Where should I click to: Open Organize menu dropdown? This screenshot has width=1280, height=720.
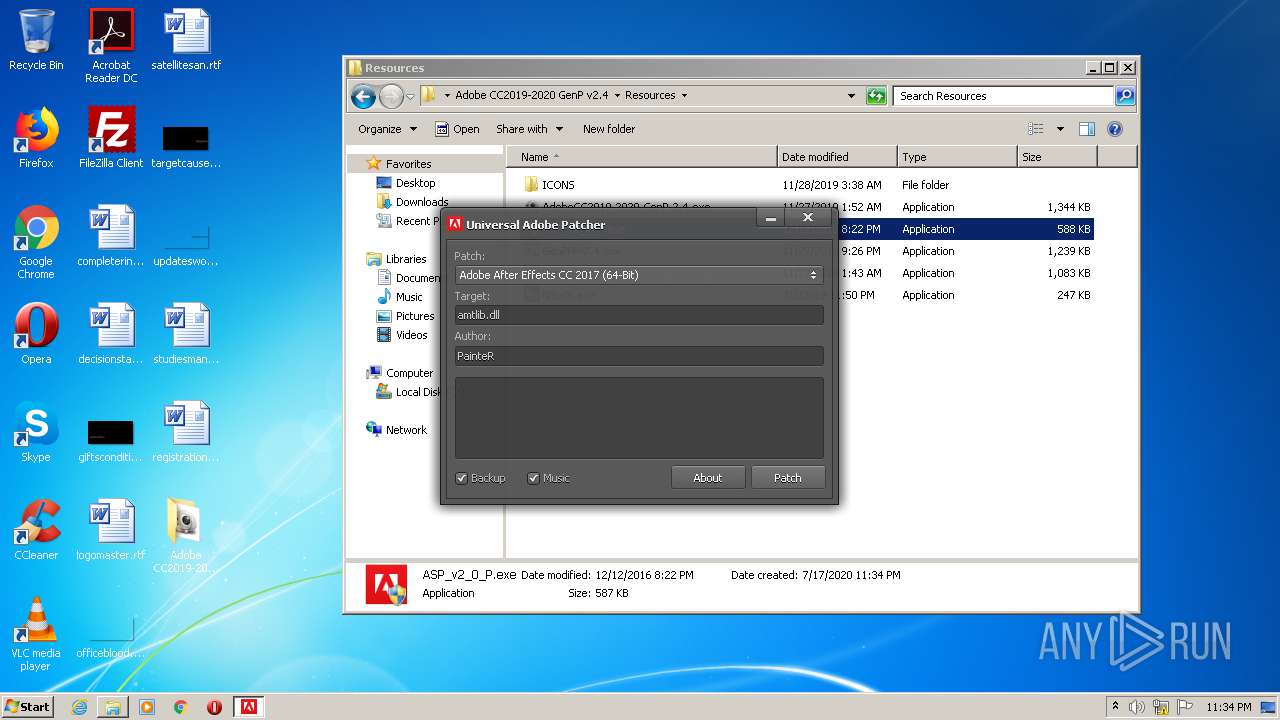tap(387, 129)
